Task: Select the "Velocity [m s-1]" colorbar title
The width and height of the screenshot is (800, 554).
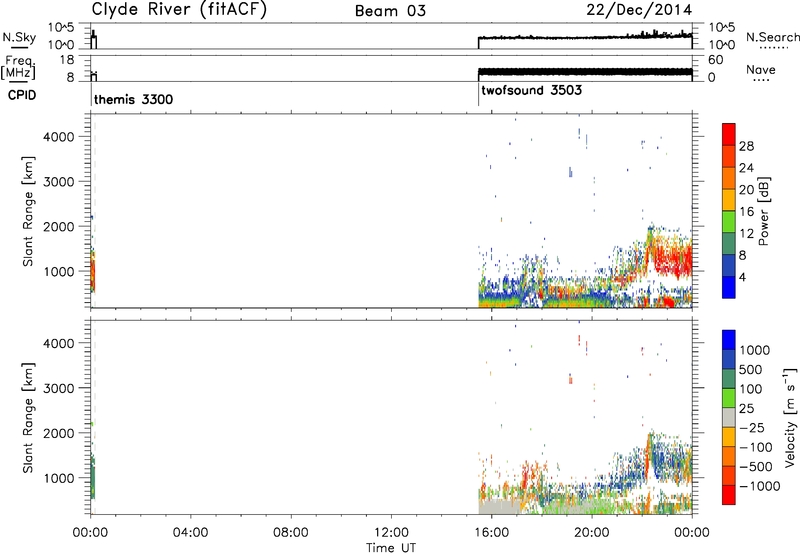Action: click(x=790, y=417)
